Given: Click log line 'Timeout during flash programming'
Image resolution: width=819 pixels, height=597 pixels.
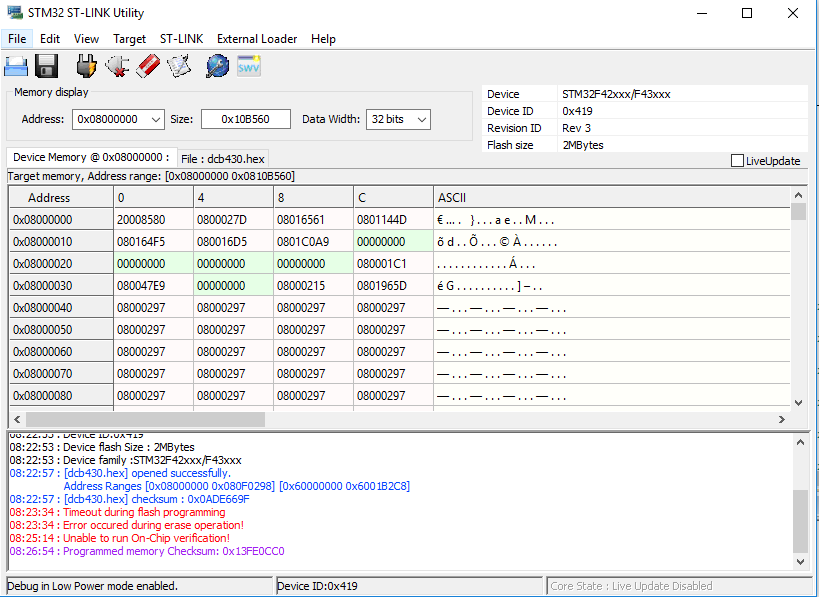Looking at the screenshot, I should 144,512.
